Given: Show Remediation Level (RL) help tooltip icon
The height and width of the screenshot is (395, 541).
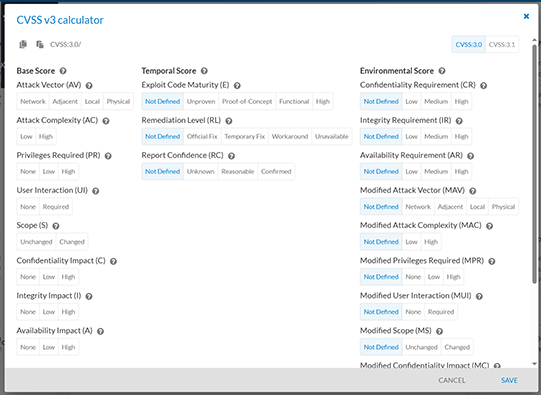Looking at the screenshot, I should (x=229, y=121).
